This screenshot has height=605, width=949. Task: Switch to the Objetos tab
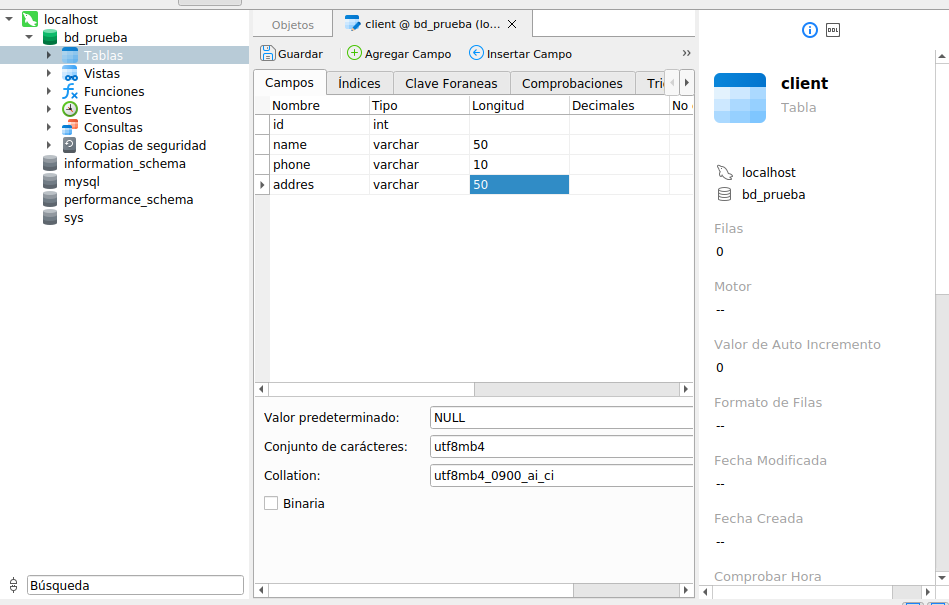coord(292,25)
